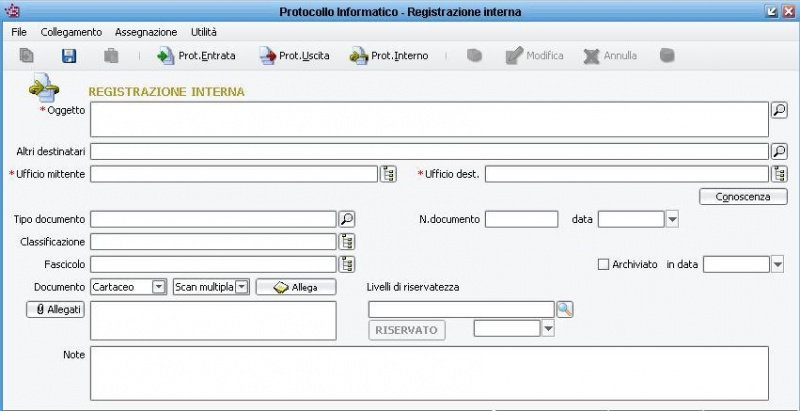Click the Prot.Interno toolbar icon

(x=359, y=56)
